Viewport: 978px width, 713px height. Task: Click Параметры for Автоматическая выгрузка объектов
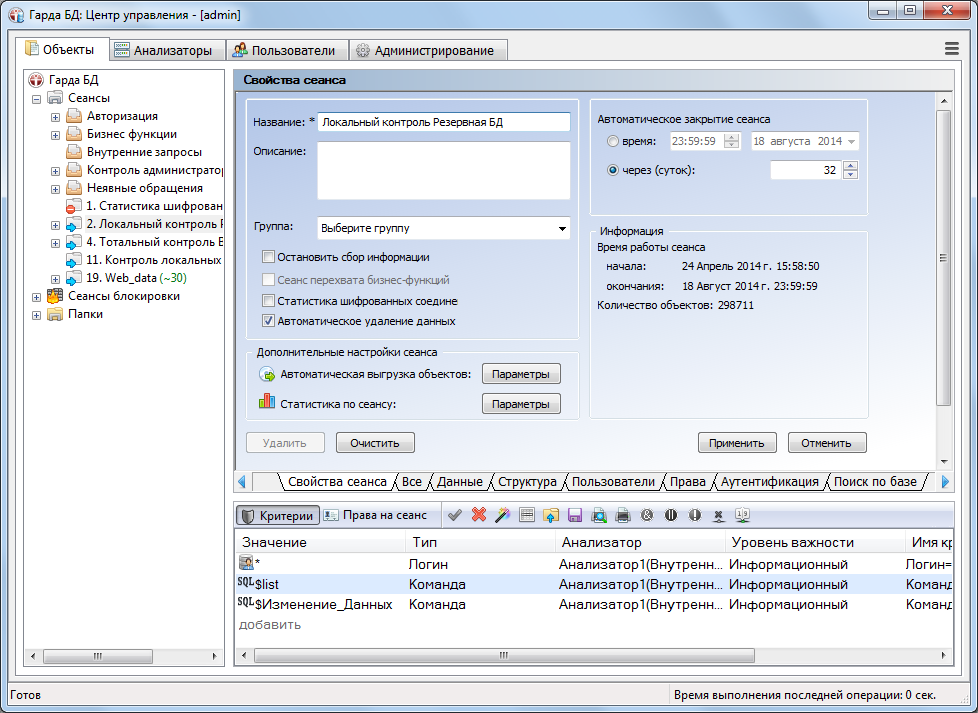[521, 374]
